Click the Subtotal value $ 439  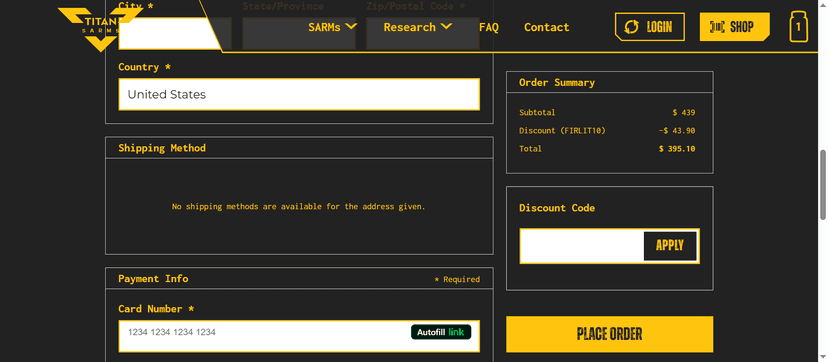click(684, 113)
